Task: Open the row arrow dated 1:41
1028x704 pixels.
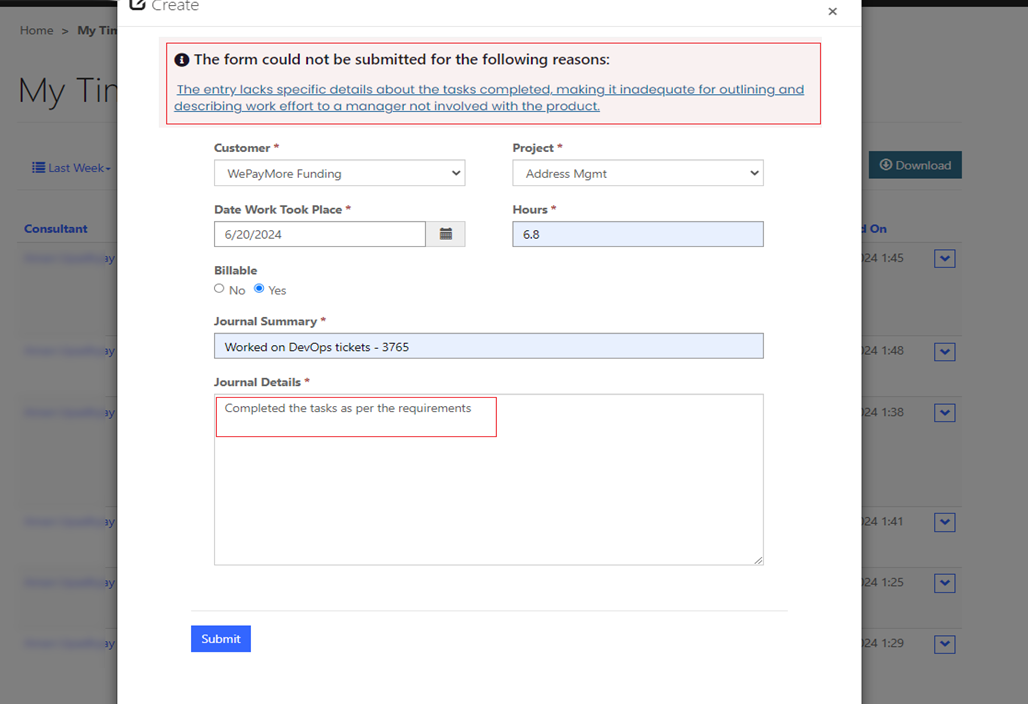Action: point(945,522)
